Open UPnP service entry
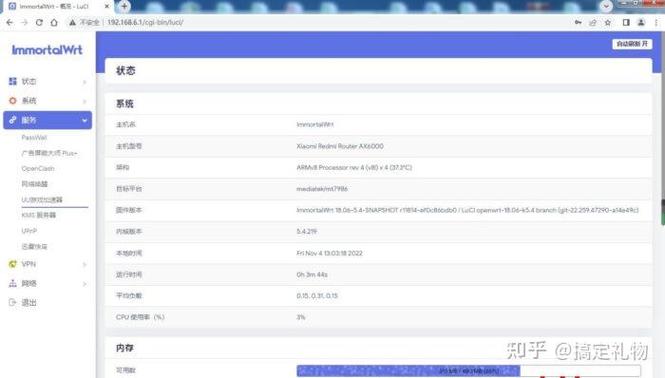This screenshot has height=378, width=665. click(x=29, y=231)
